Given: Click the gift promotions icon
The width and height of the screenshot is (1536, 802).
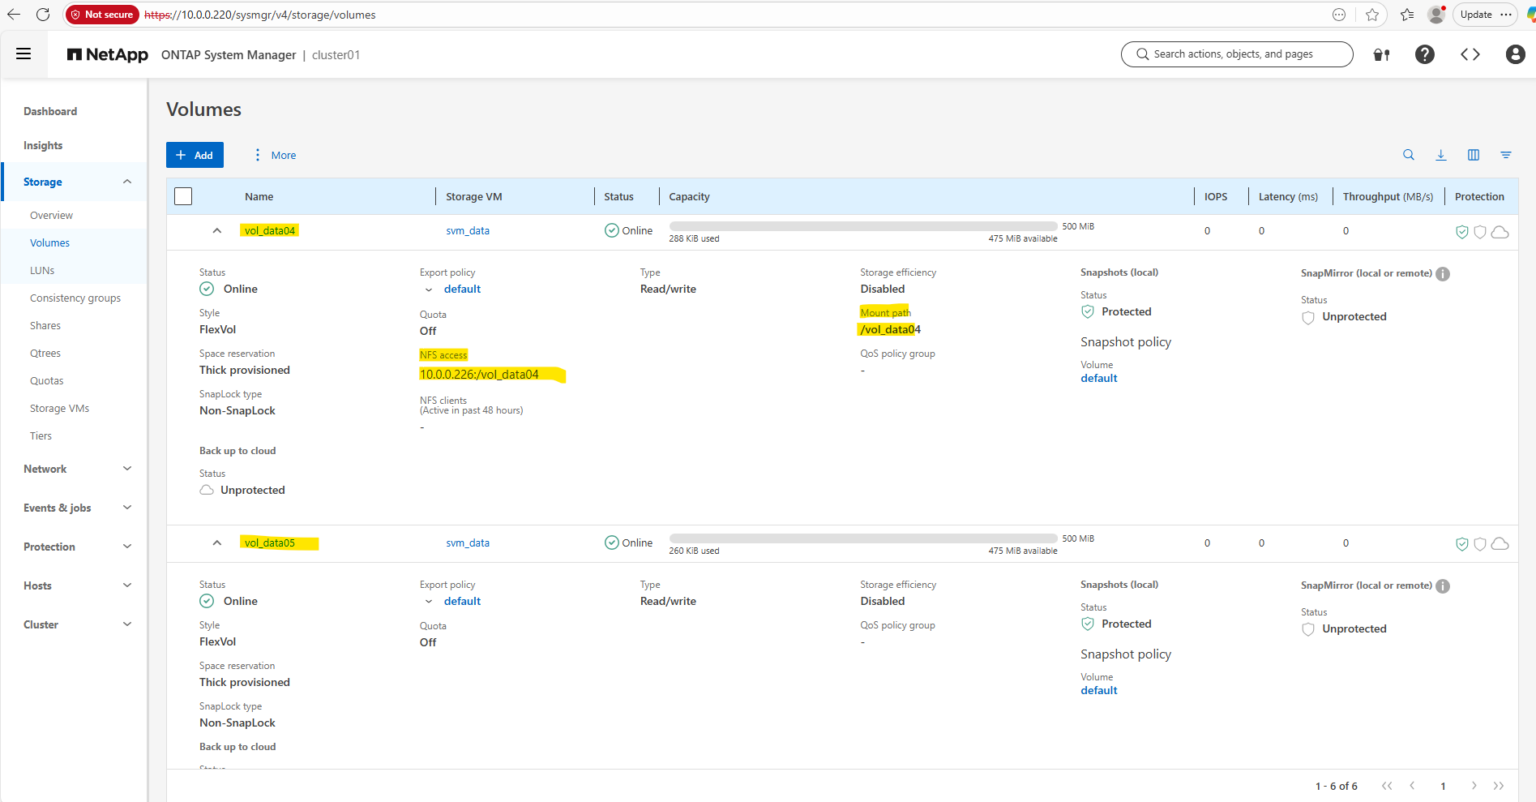Looking at the screenshot, I should (x=1381, y=54).
